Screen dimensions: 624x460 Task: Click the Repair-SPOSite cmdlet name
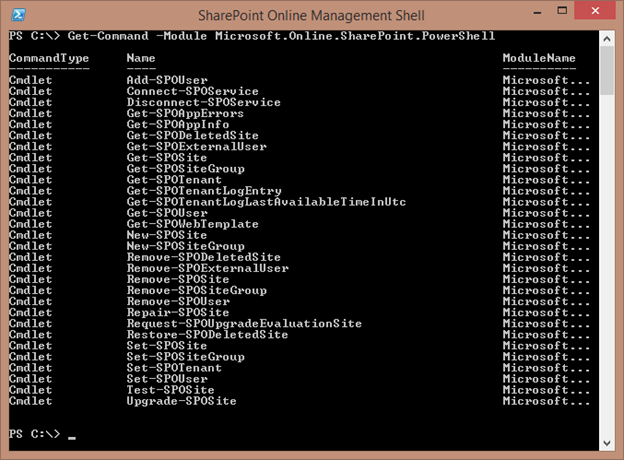(x=178, y=313)
